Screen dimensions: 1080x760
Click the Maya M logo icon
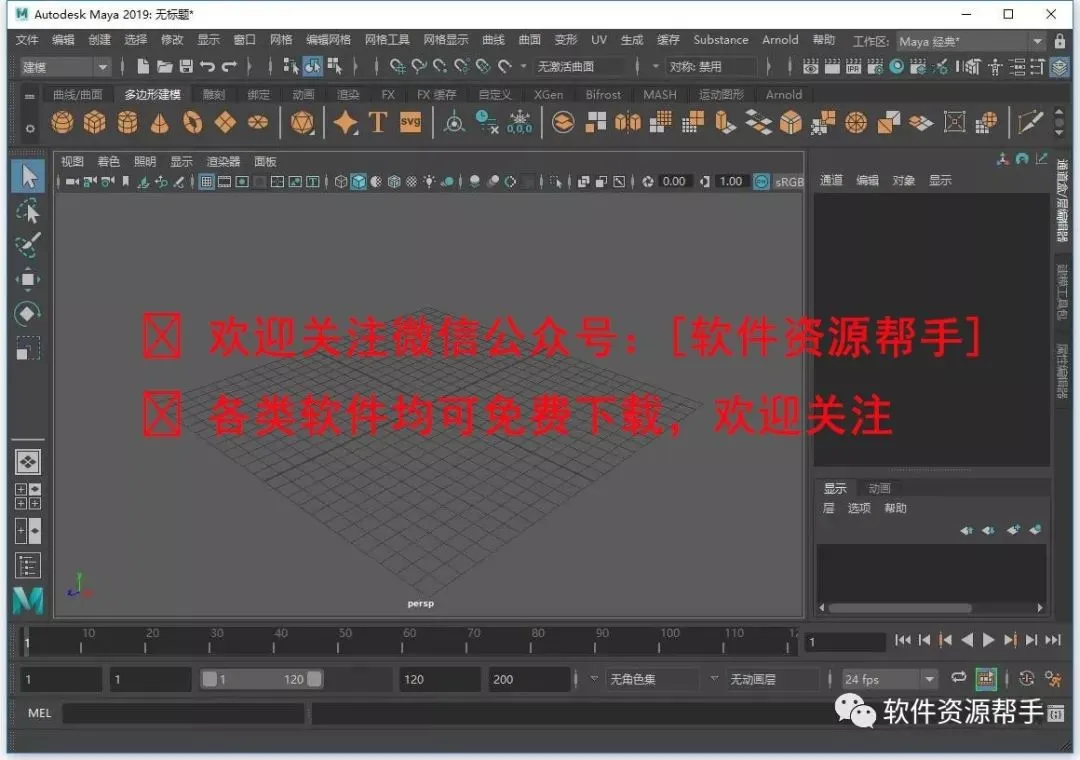coord(28,600)
